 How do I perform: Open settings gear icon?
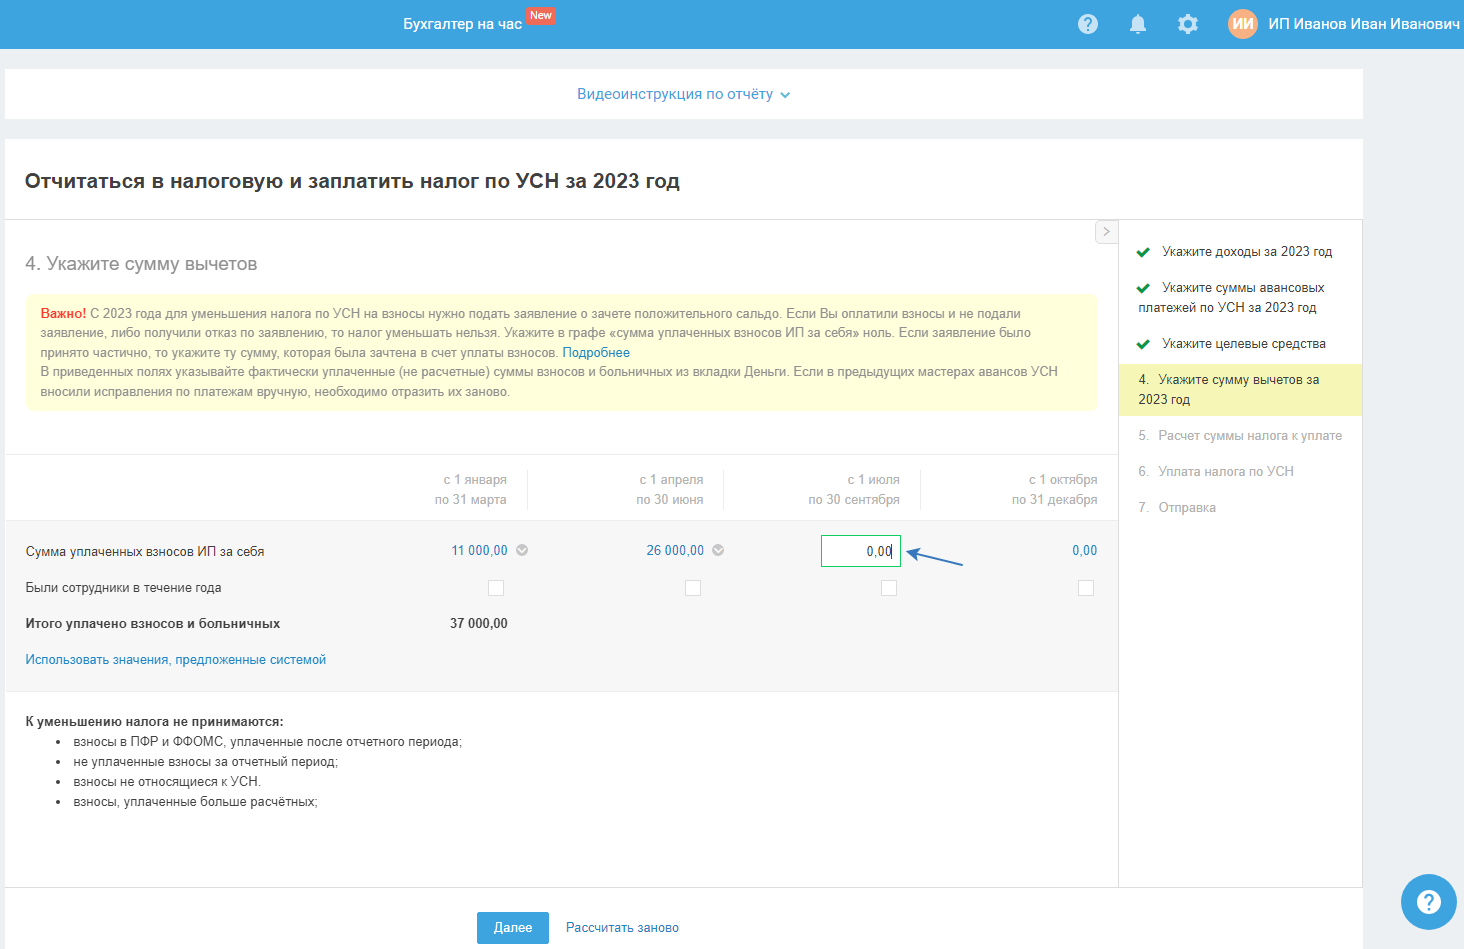[x=1188, y=24]
